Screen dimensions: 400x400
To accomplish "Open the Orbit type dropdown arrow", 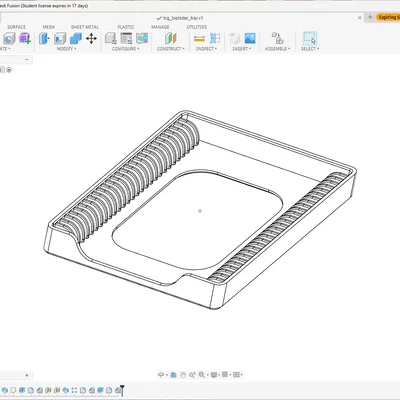I will 167,375.
